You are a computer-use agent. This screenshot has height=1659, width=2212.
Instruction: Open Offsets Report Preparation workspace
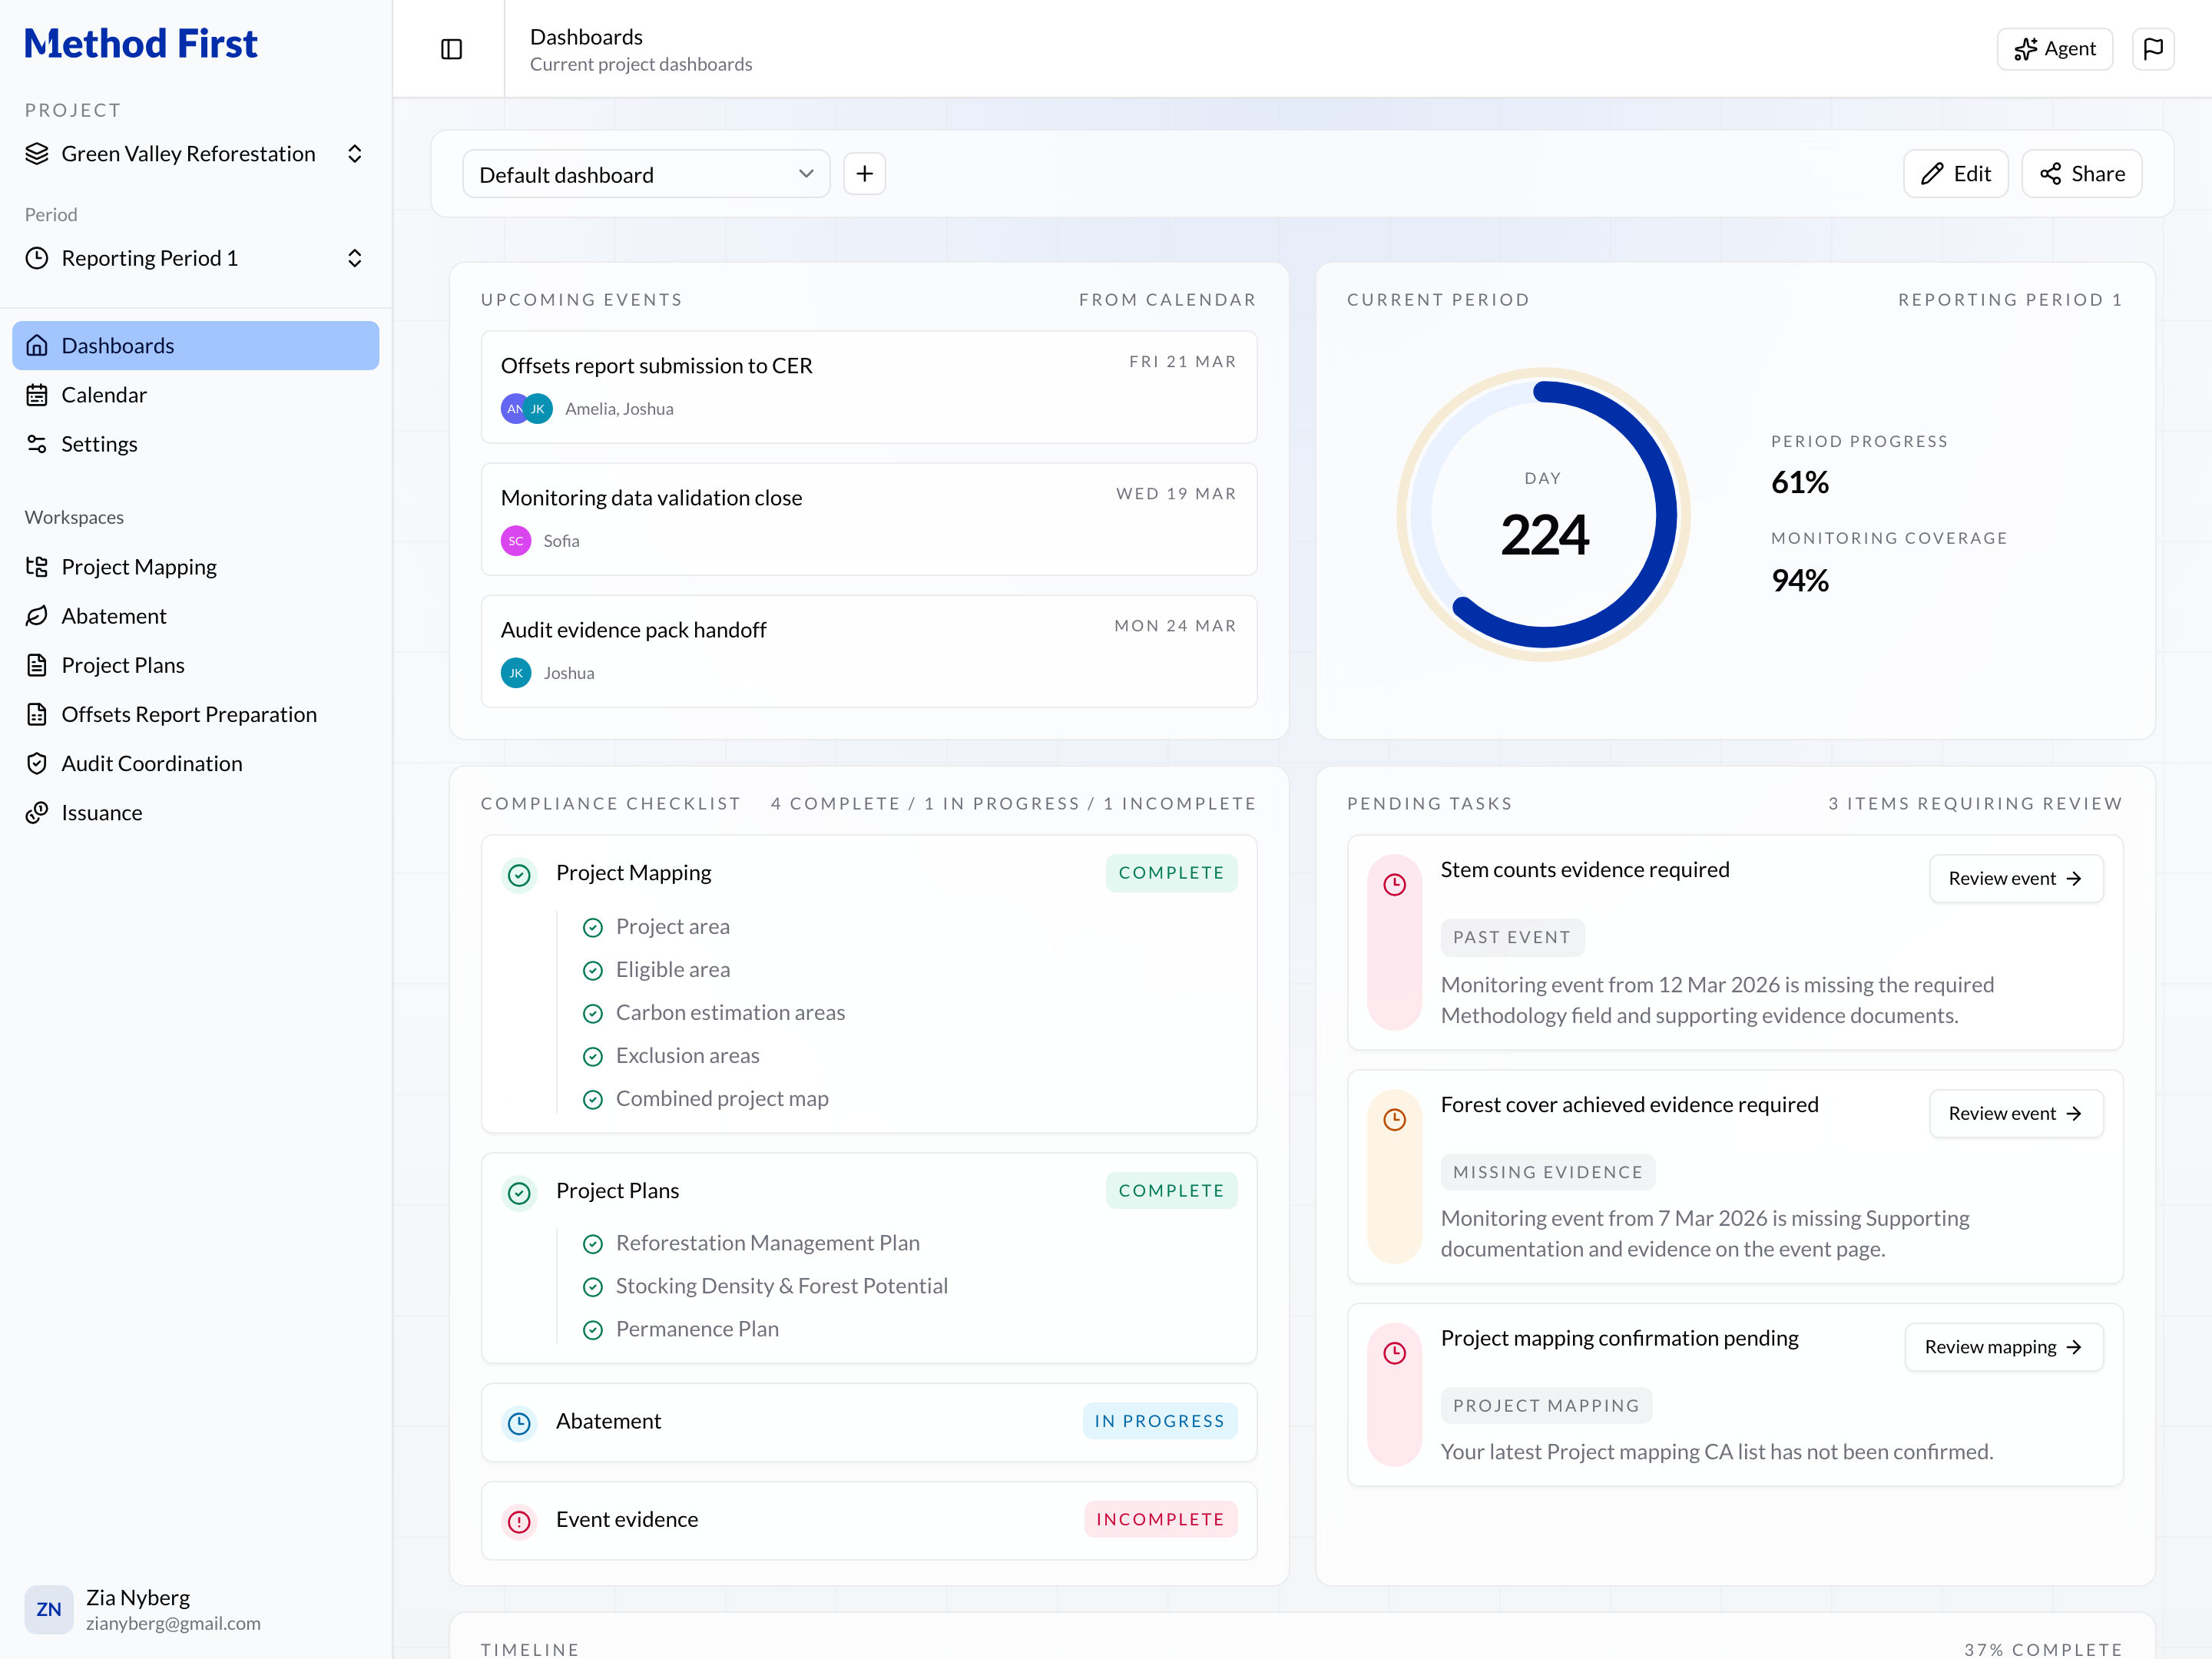(x=195, y=714)
